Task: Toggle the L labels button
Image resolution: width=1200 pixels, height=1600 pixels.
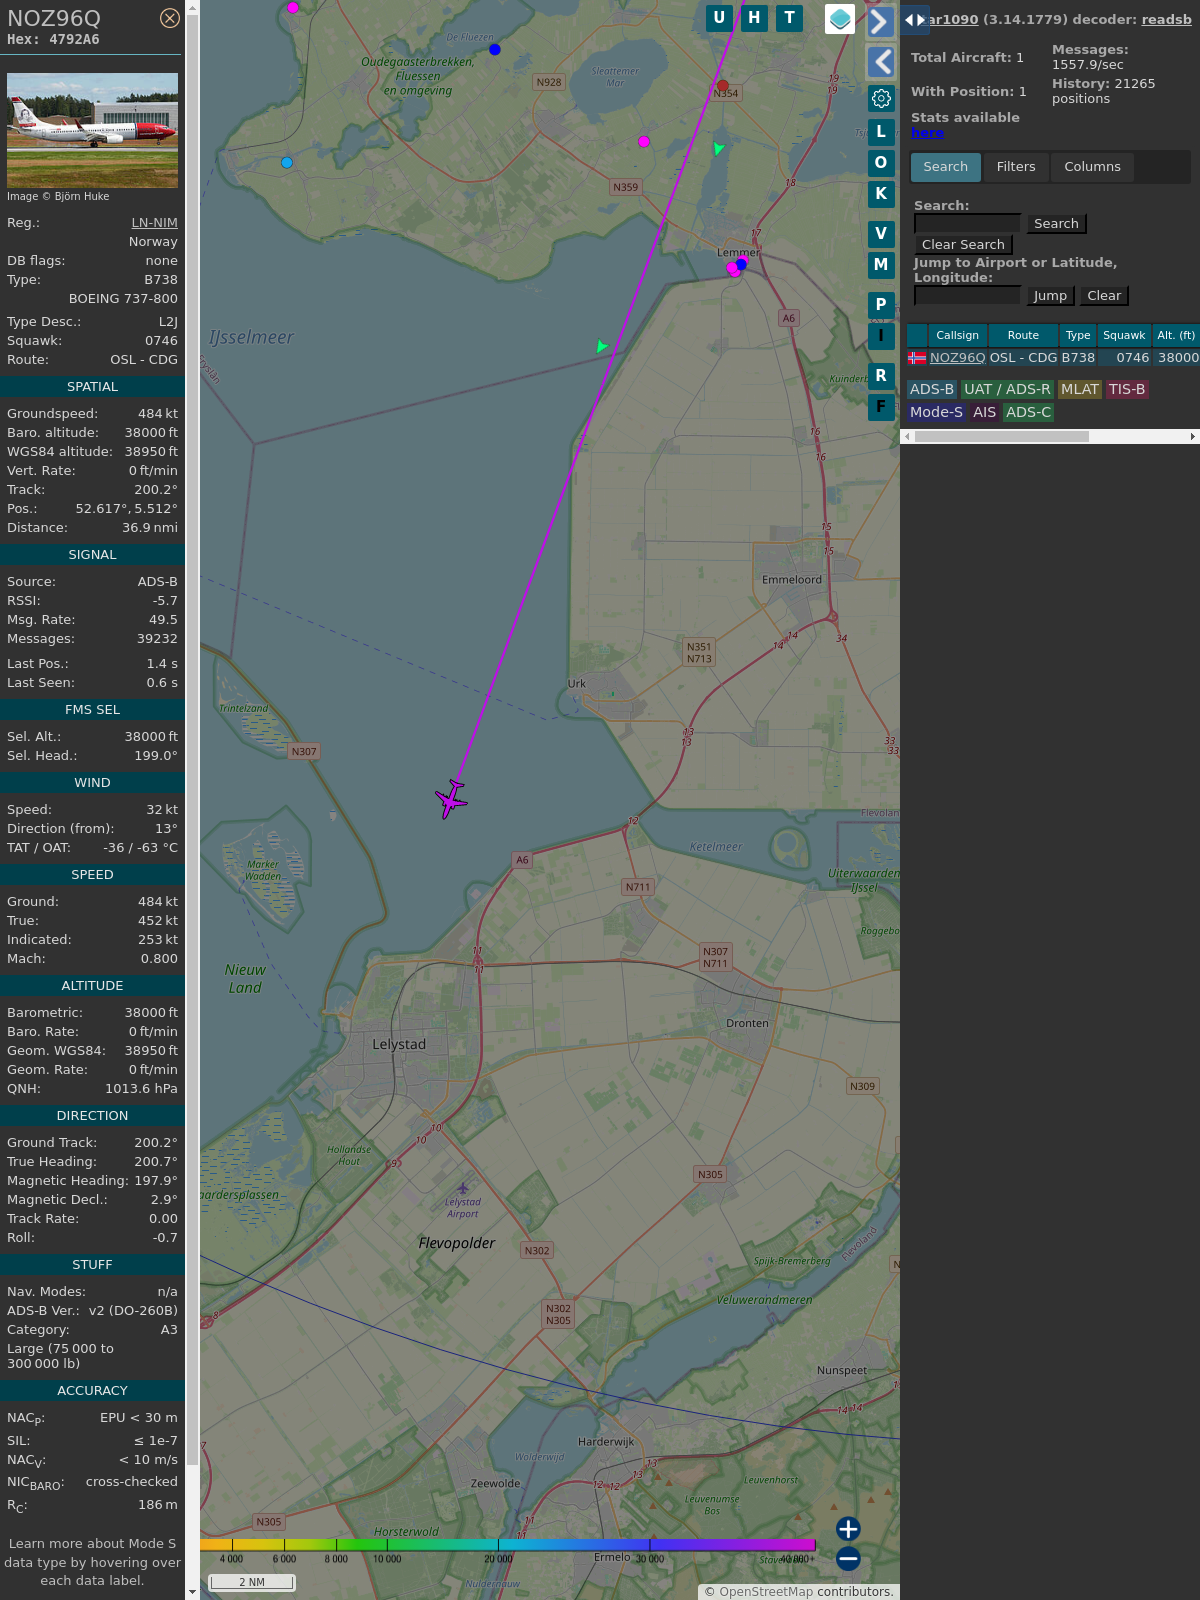Action: pos(881,132)
